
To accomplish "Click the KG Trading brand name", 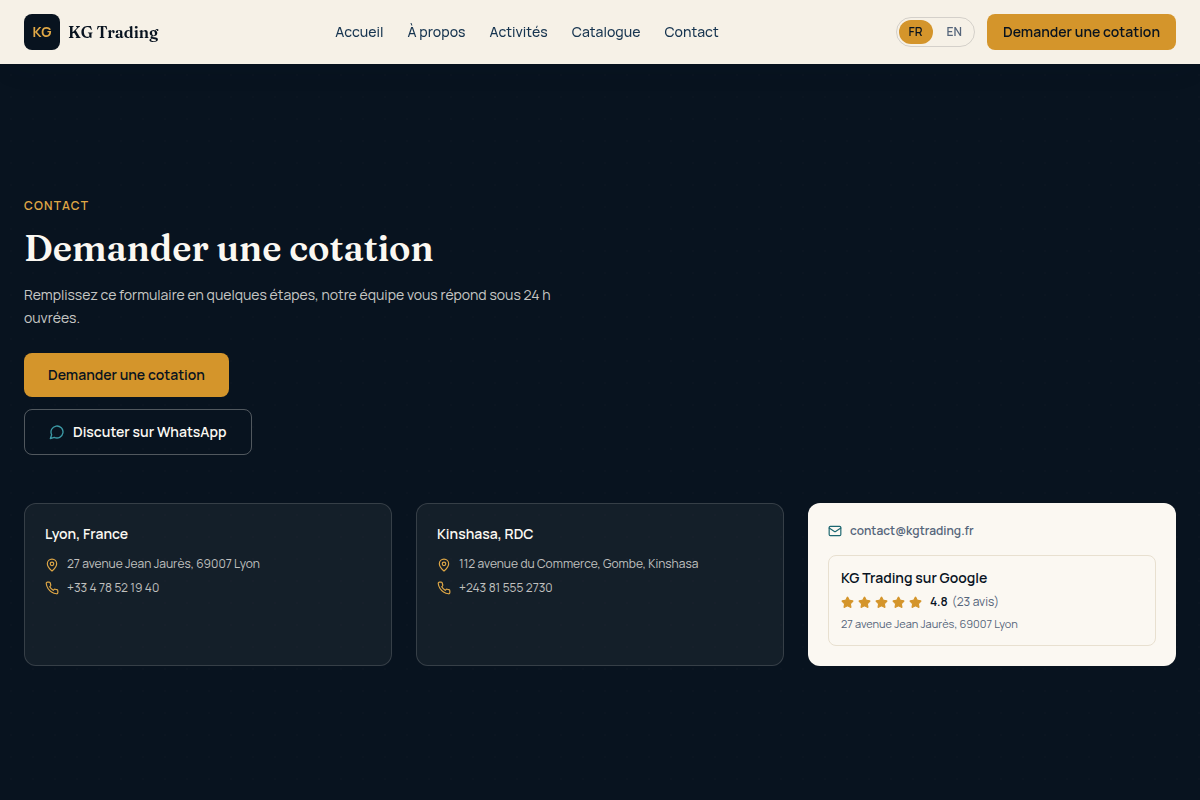I will click(x=113, y=32).
